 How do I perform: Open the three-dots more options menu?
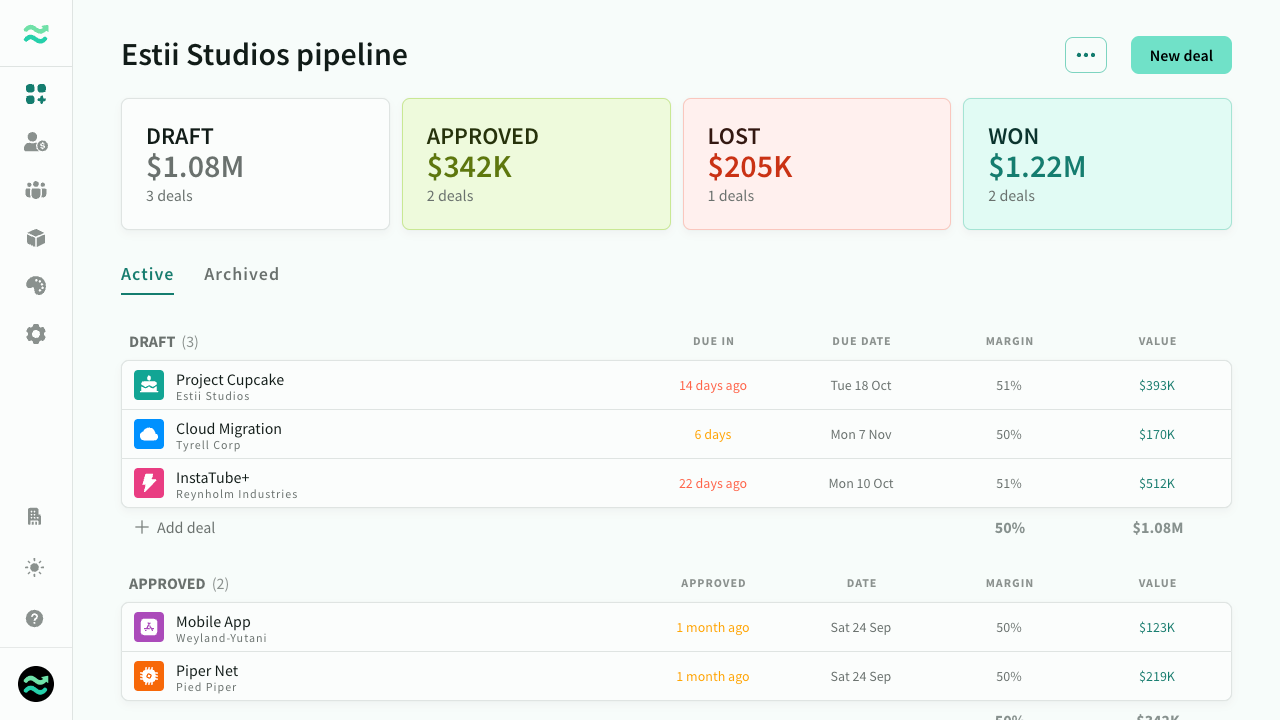[1086, 55]
